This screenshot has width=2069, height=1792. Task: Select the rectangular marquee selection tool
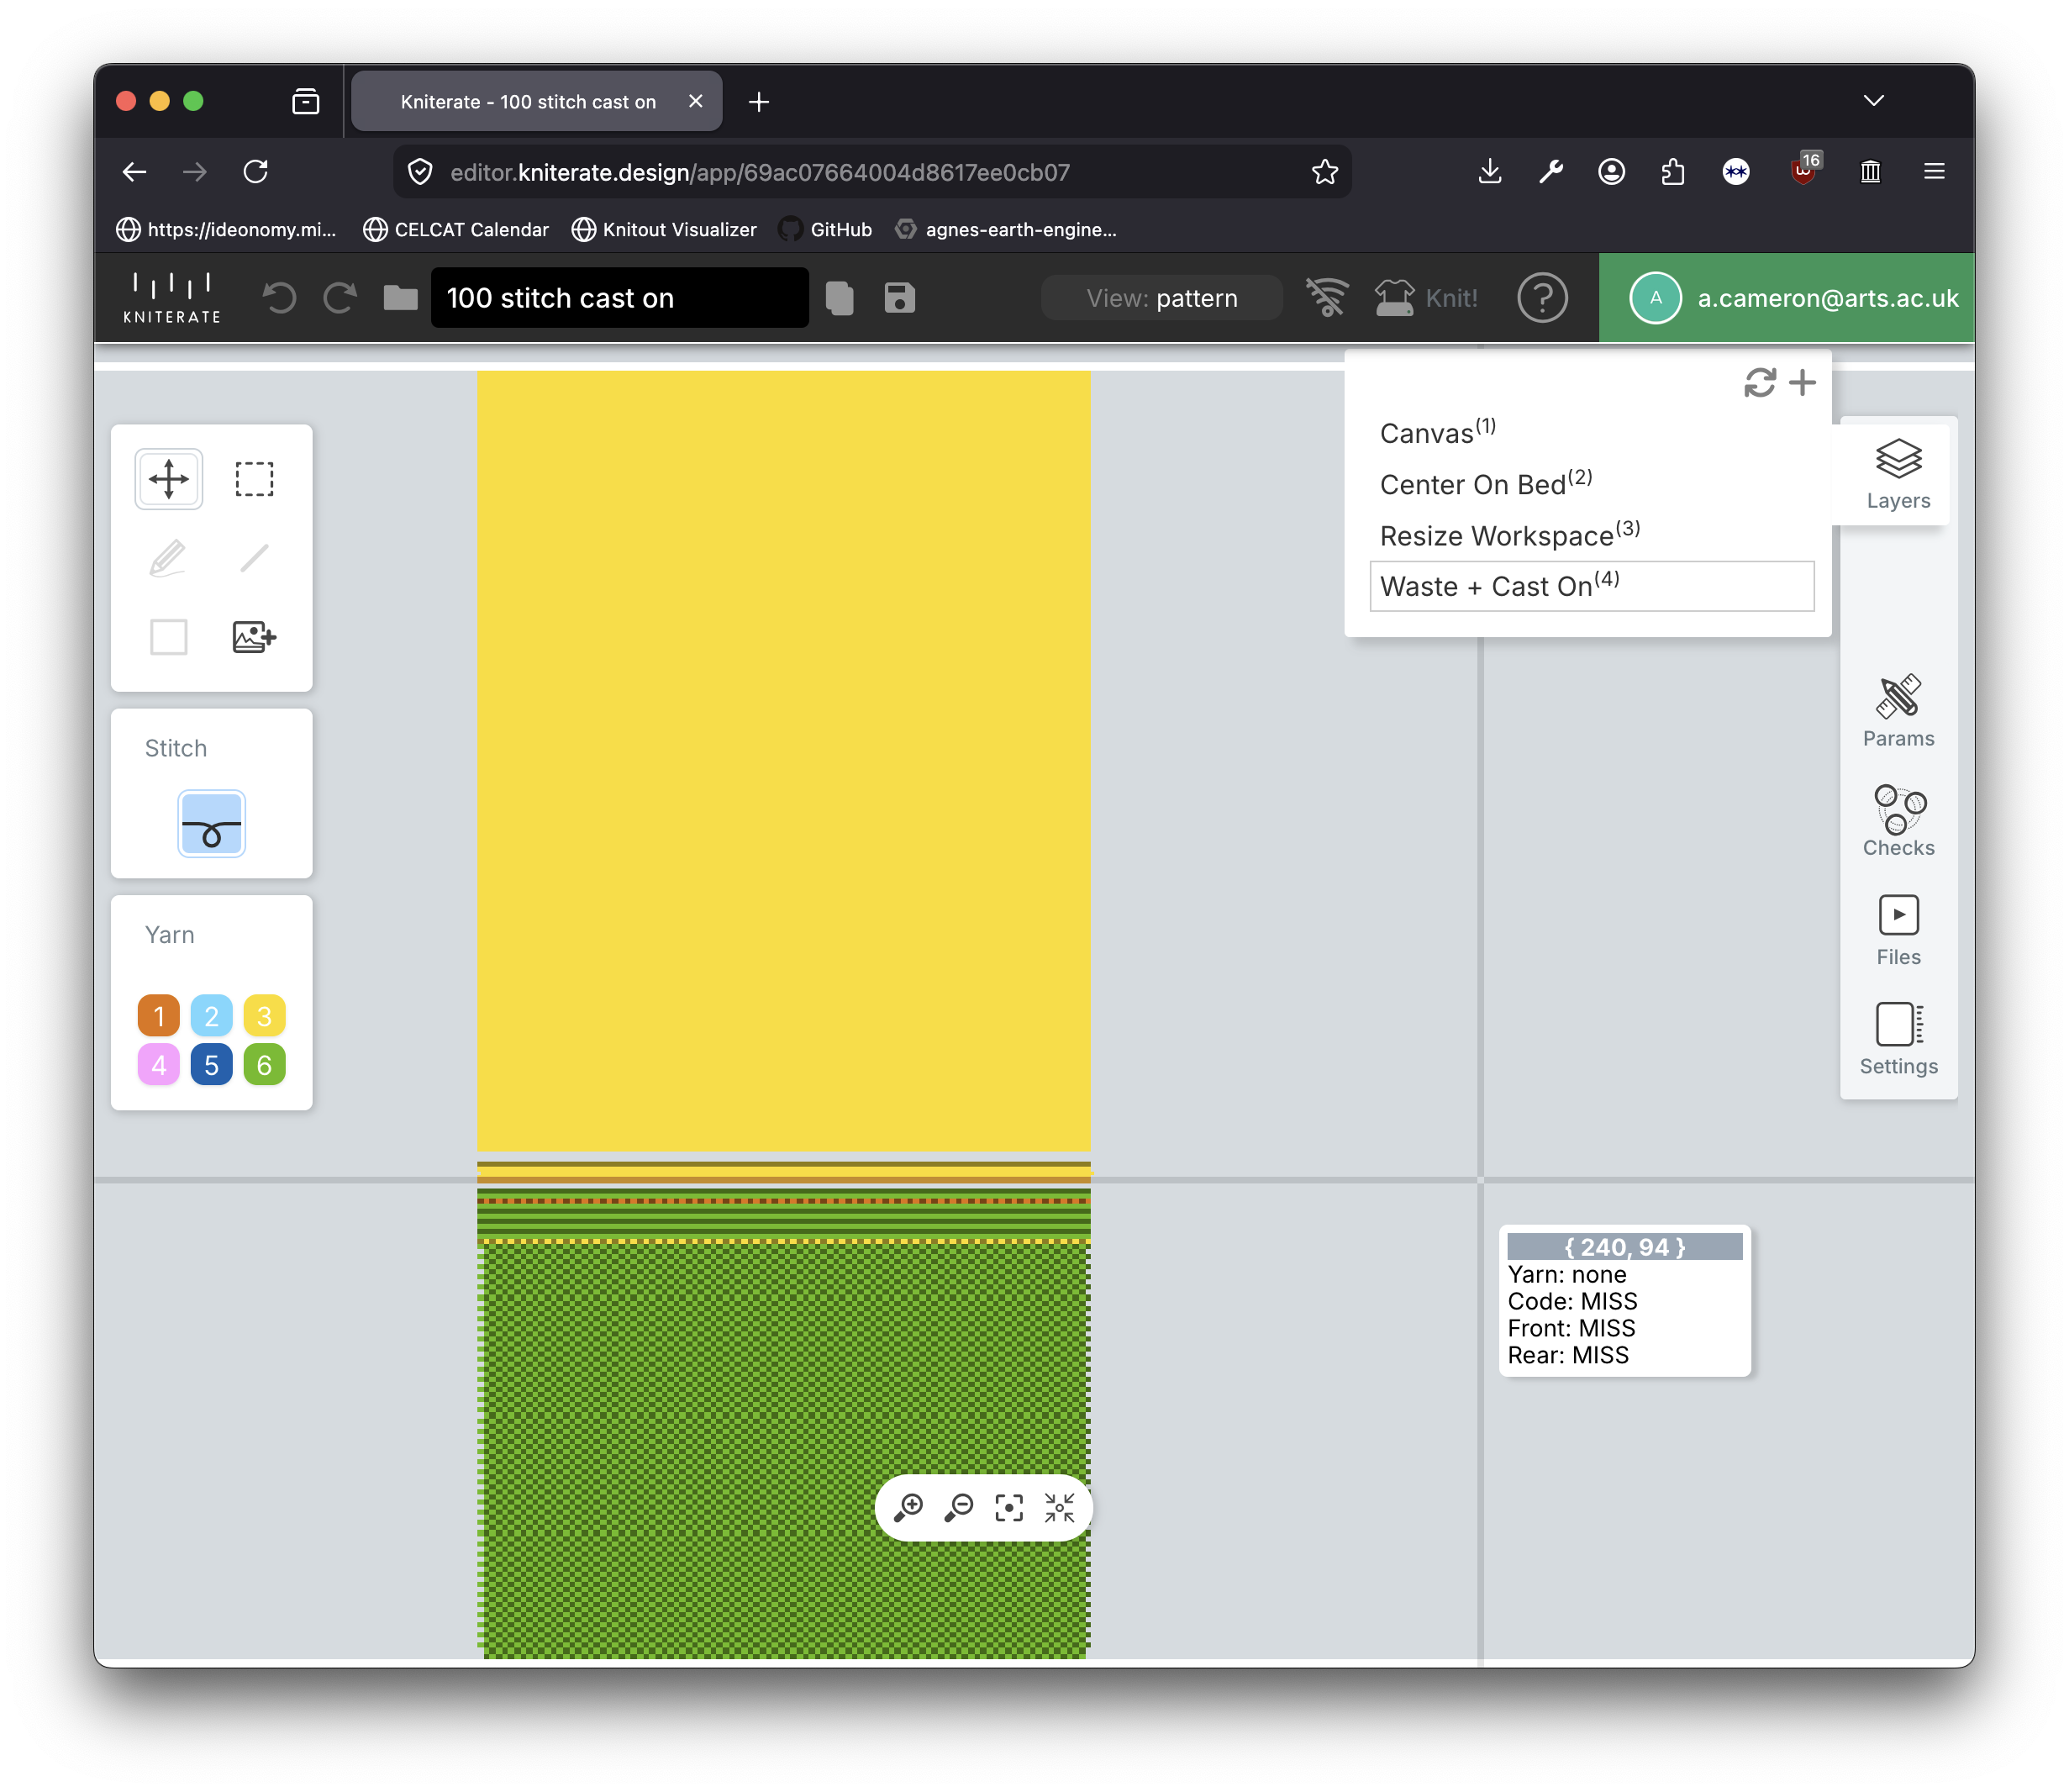(254, 479)
